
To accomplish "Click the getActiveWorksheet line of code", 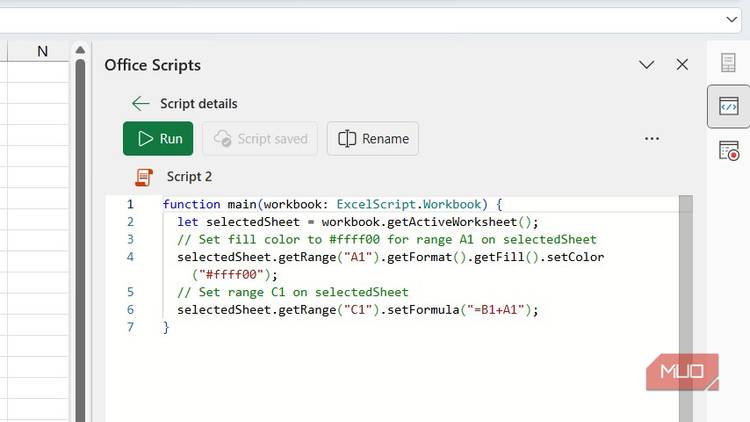I will click(x=358, y=222).
